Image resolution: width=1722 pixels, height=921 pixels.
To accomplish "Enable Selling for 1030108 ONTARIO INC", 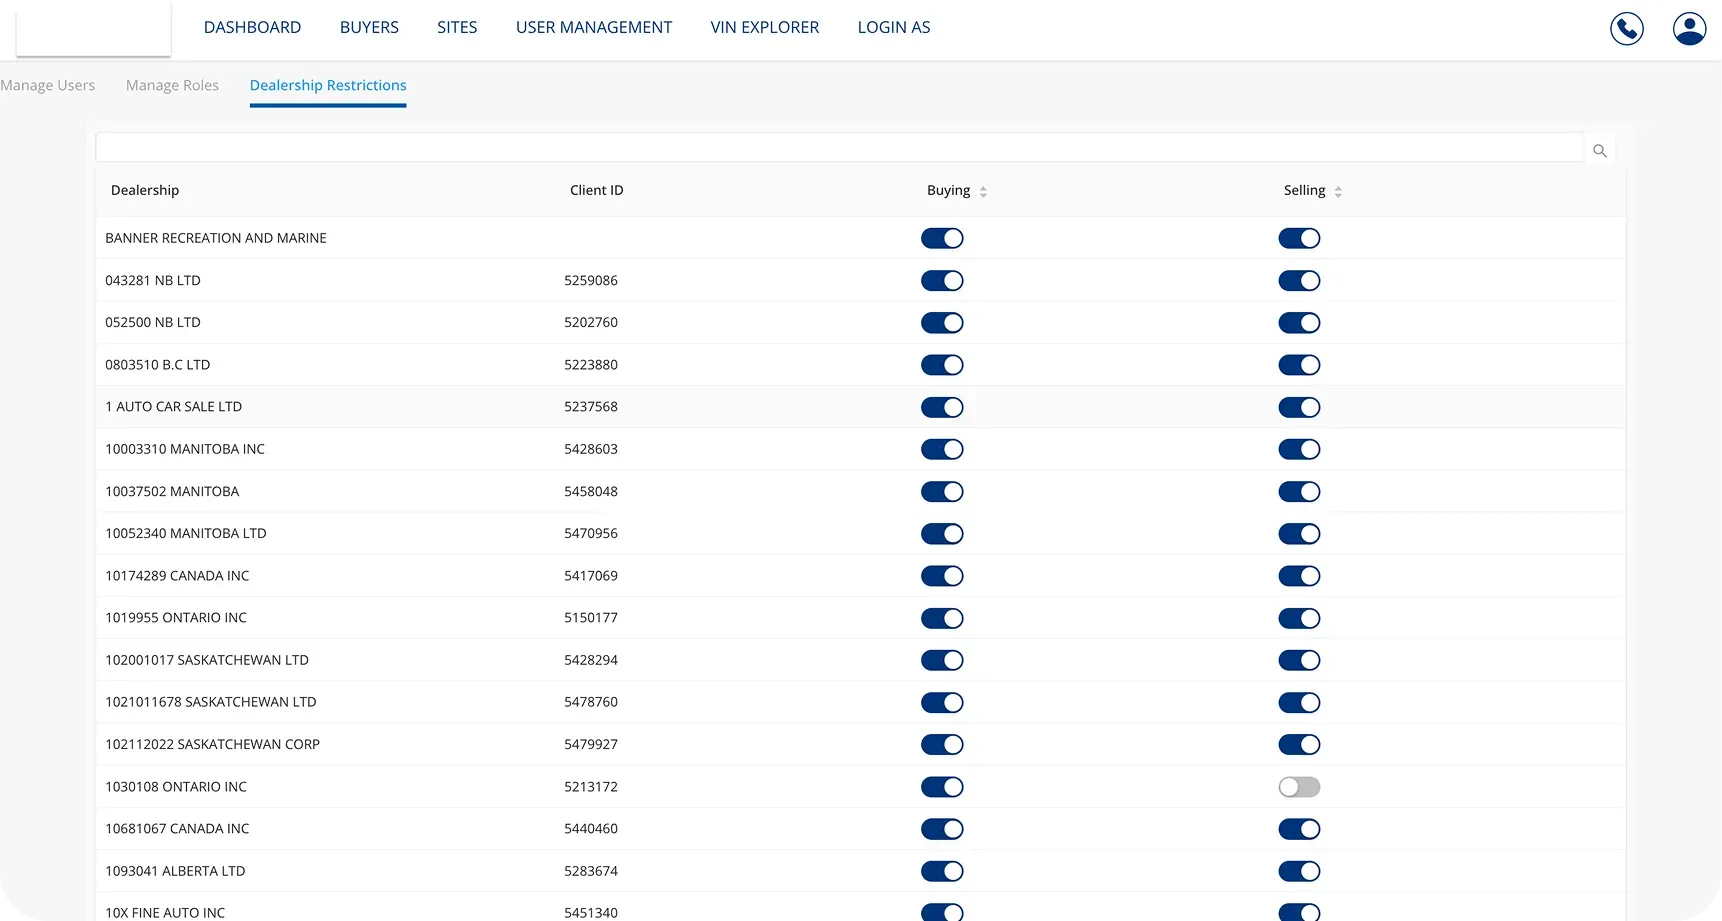I will (x=1299, y=787).
